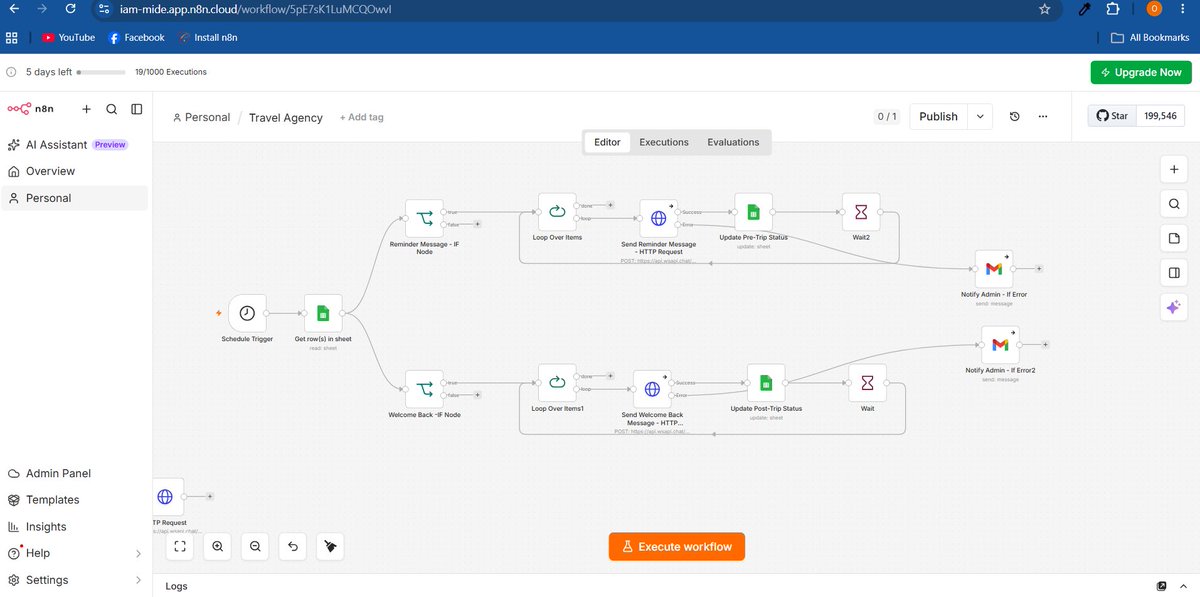Open the Send Welcome Back Message node

pos(652,389)
